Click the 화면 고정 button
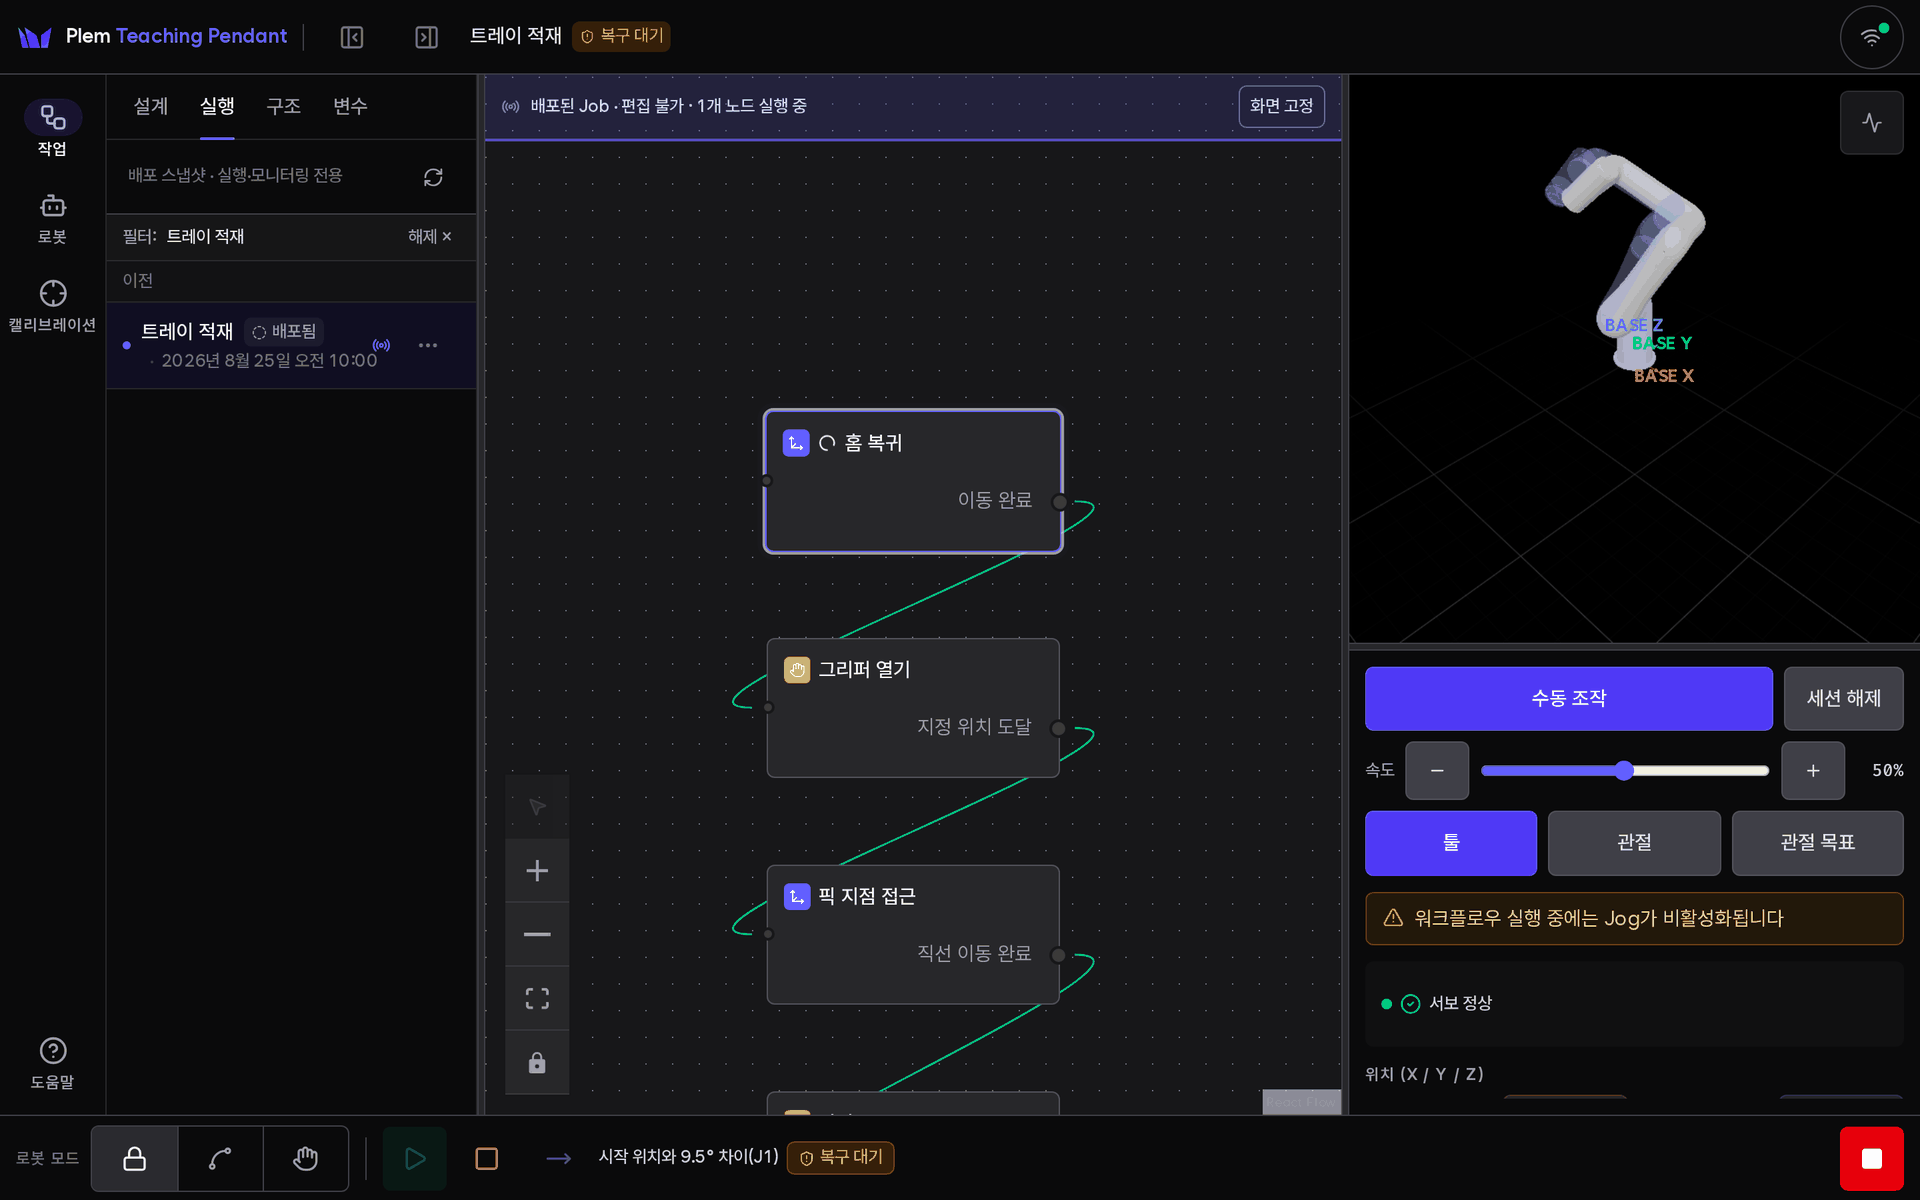The width and height of the screenshot is (1920, 1200). 1281,106
